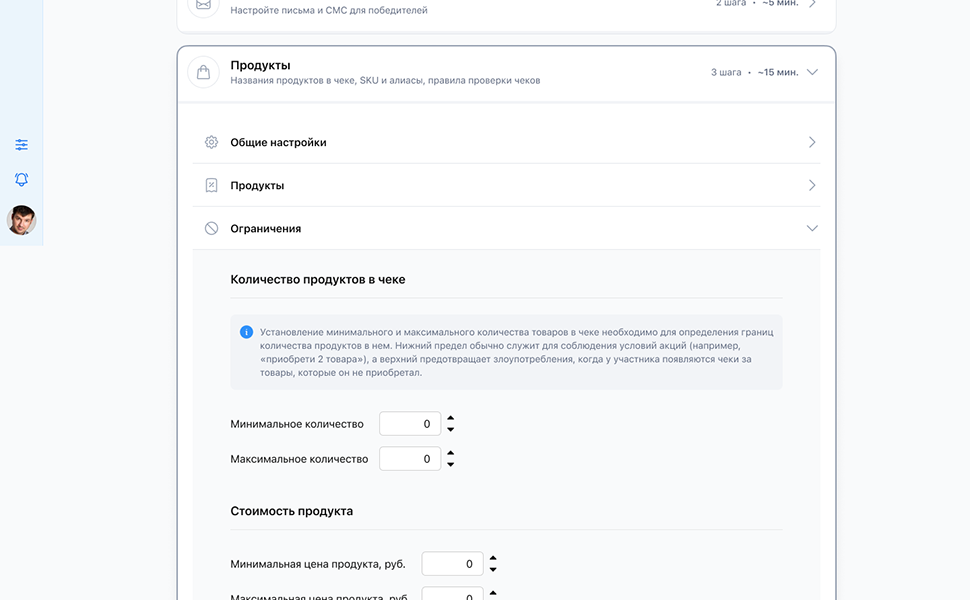Increase Минимальная цена продукта with up arrow
This screenshot has height=600, width=970.
tap(493, 558)
